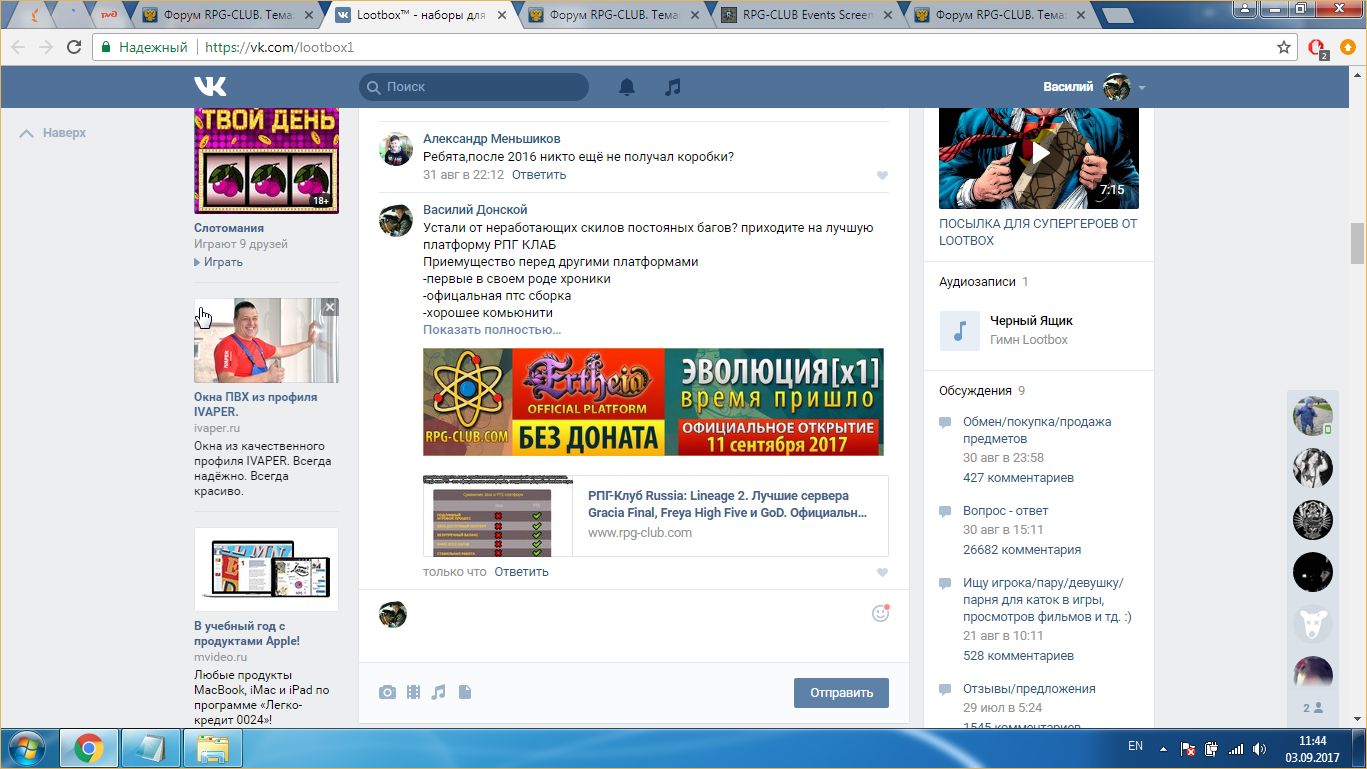The width and height of the screenshot is (1367, 769).
Task: Attach a photo with camera icon
Action: click(x=387, y=692)
